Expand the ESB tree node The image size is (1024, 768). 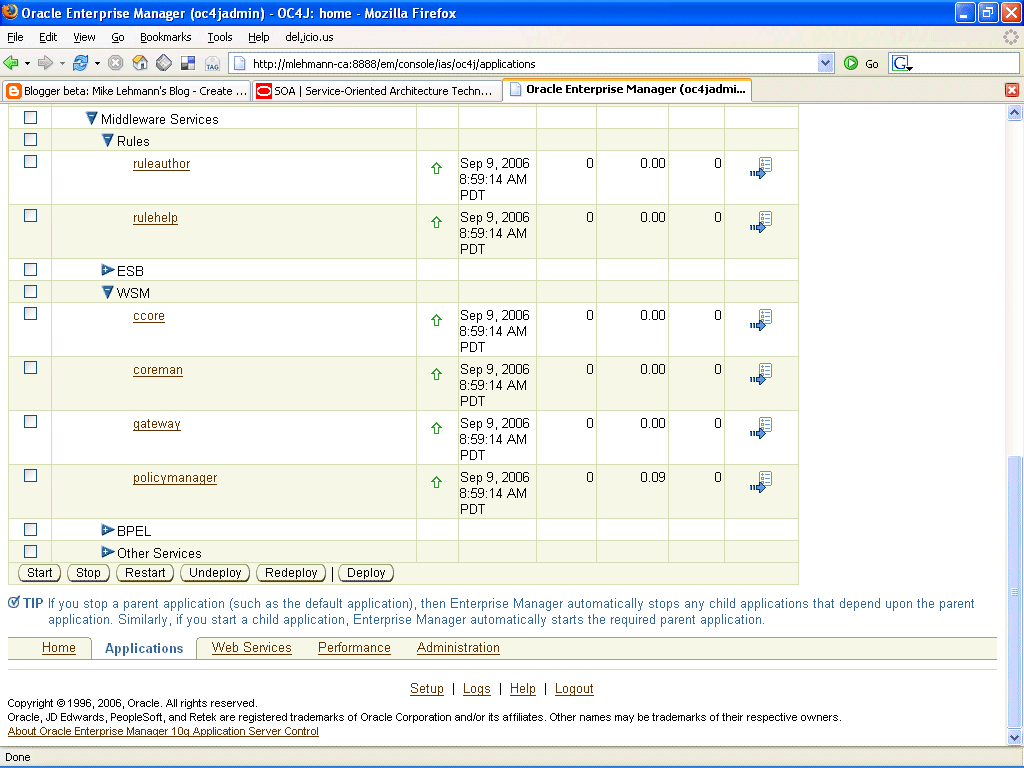108,270
